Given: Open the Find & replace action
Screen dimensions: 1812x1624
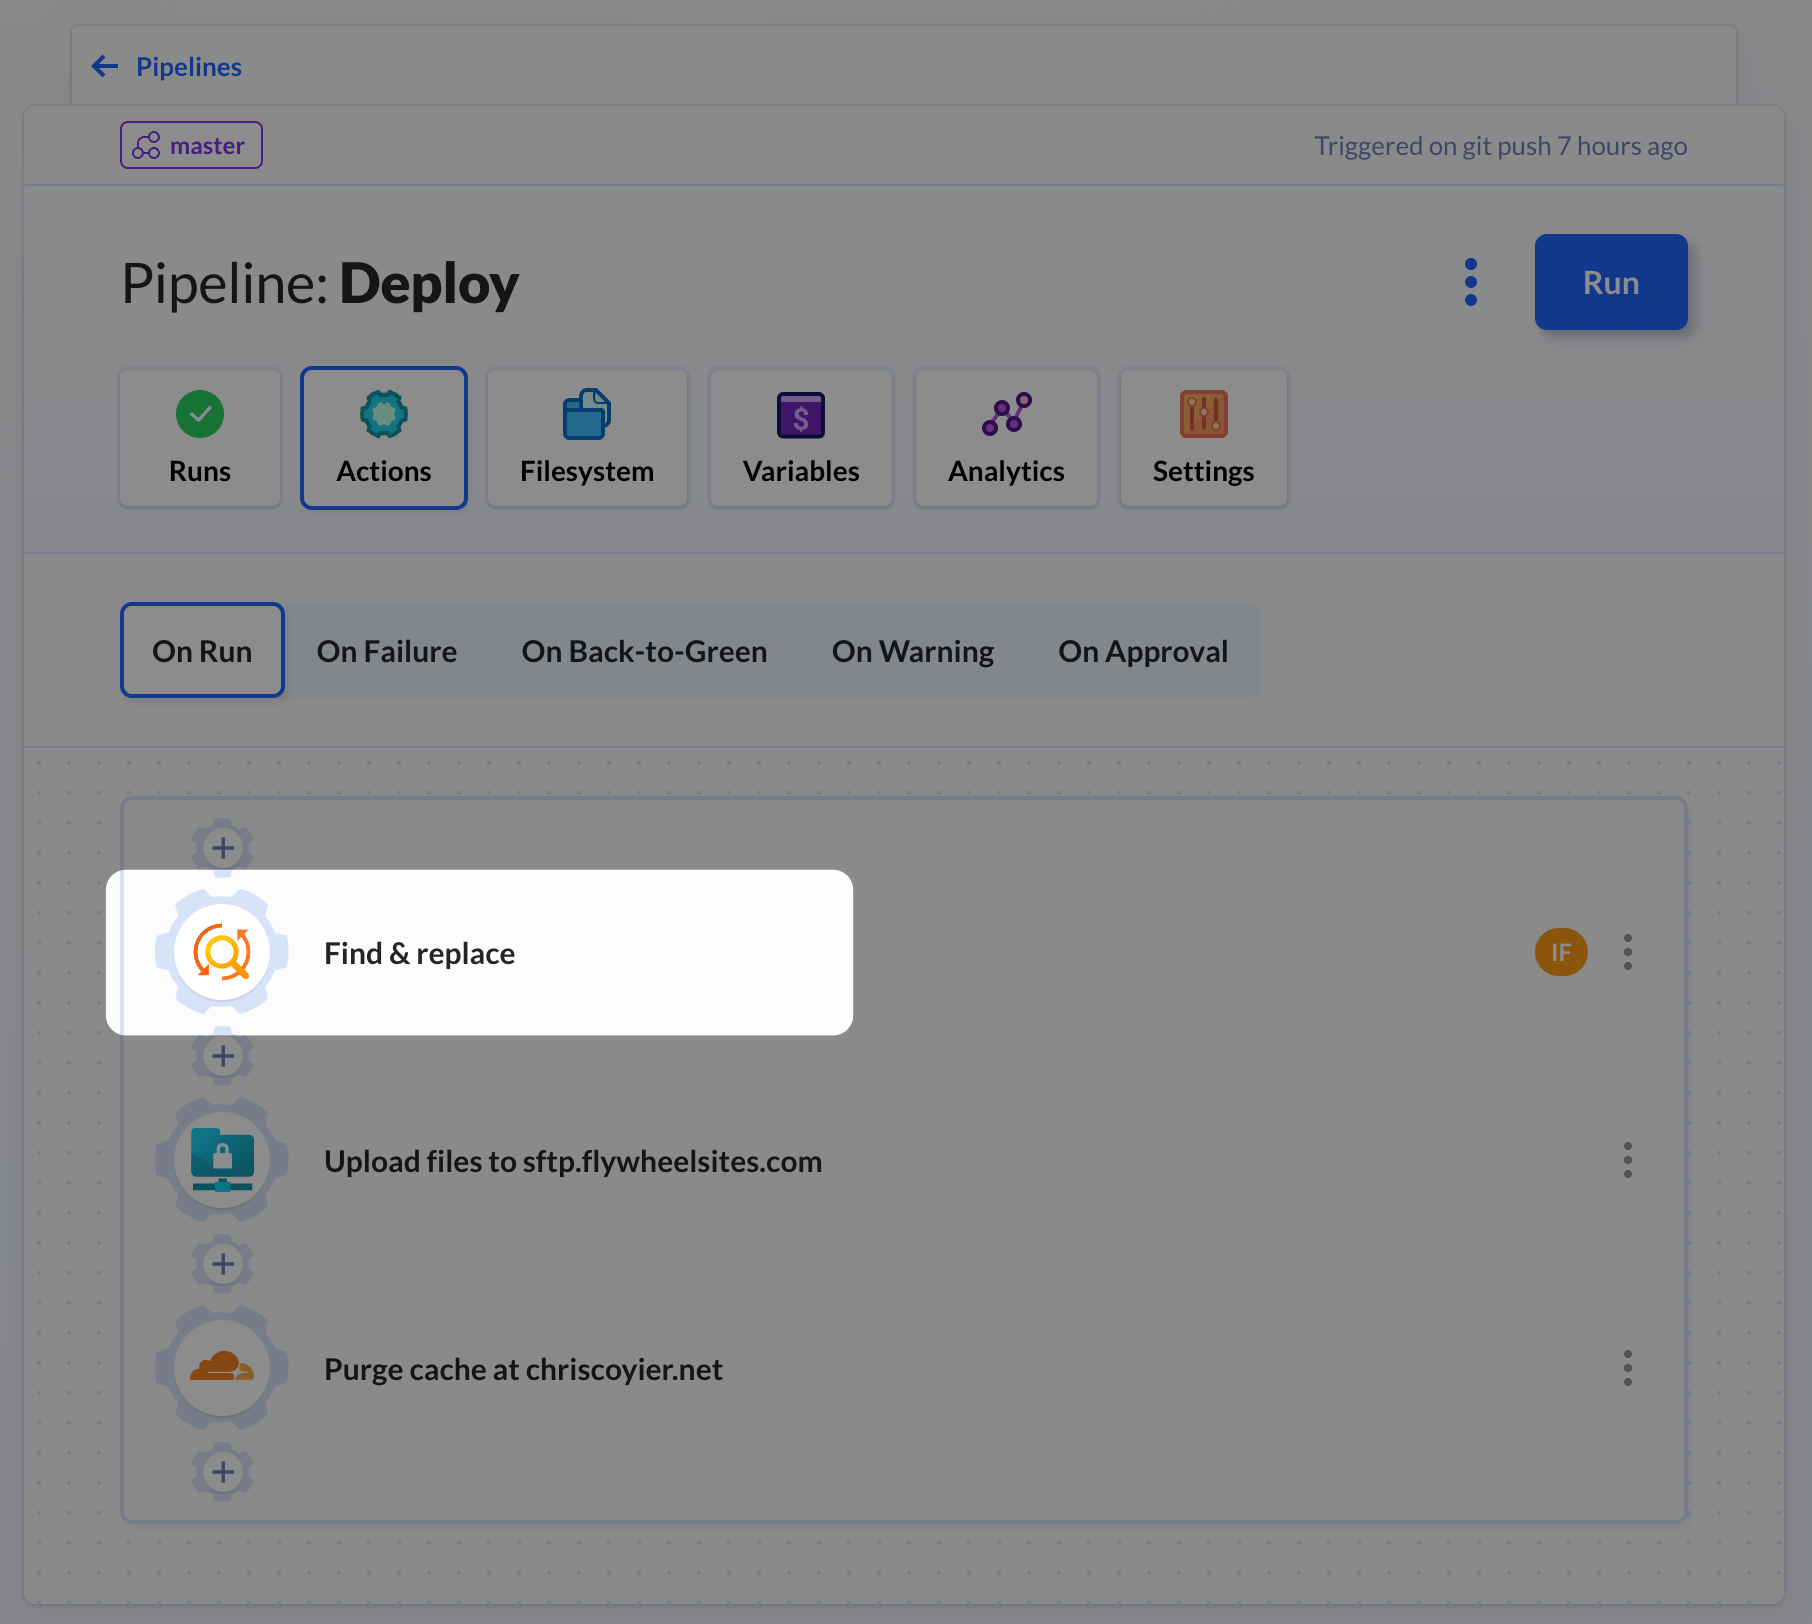Looking at the screenshot, I should pyautogui.click(x=419, y=953).
